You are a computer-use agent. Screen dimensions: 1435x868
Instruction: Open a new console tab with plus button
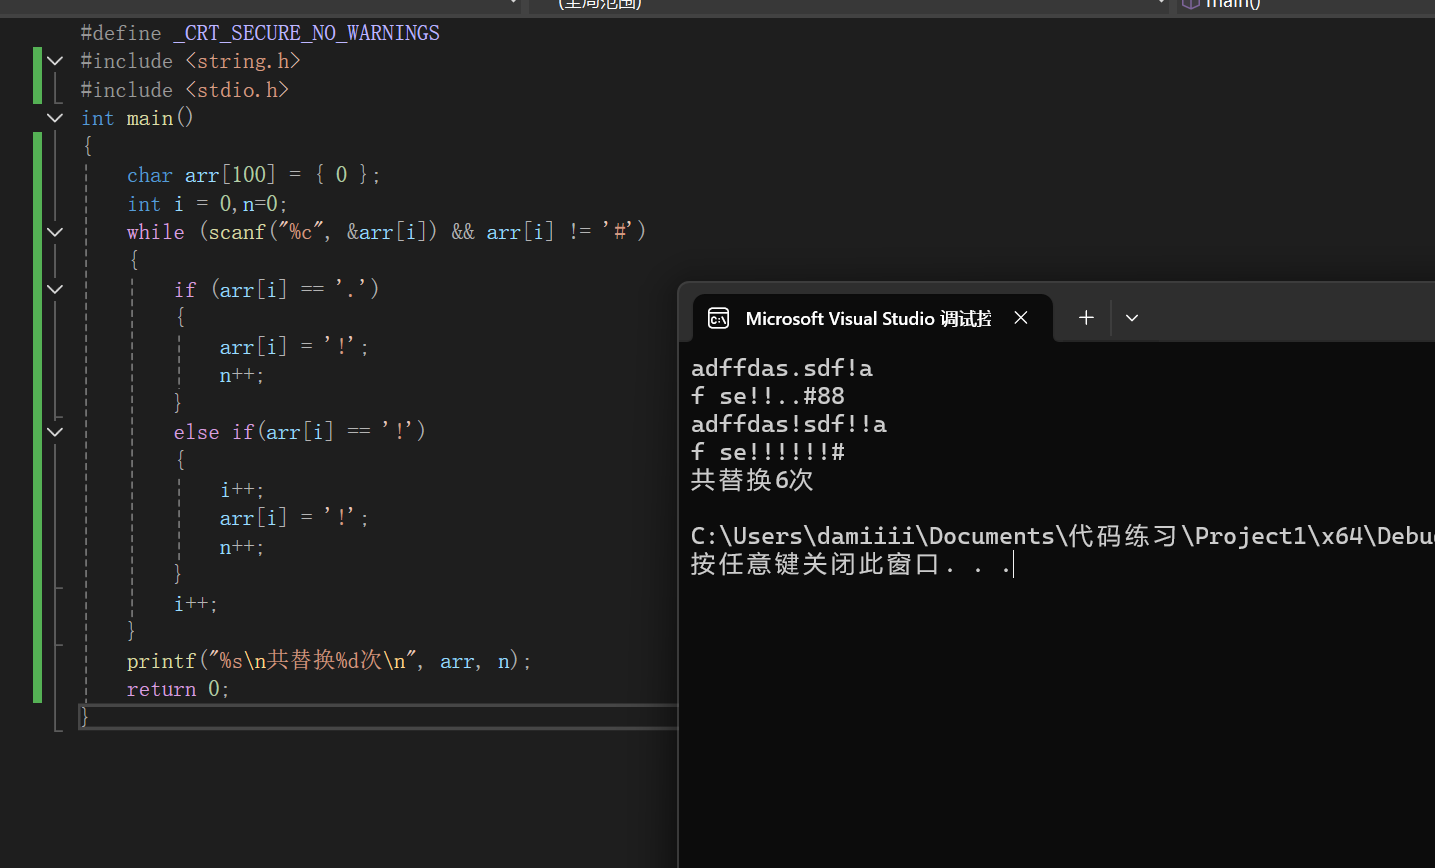(x=1086, y=318)
